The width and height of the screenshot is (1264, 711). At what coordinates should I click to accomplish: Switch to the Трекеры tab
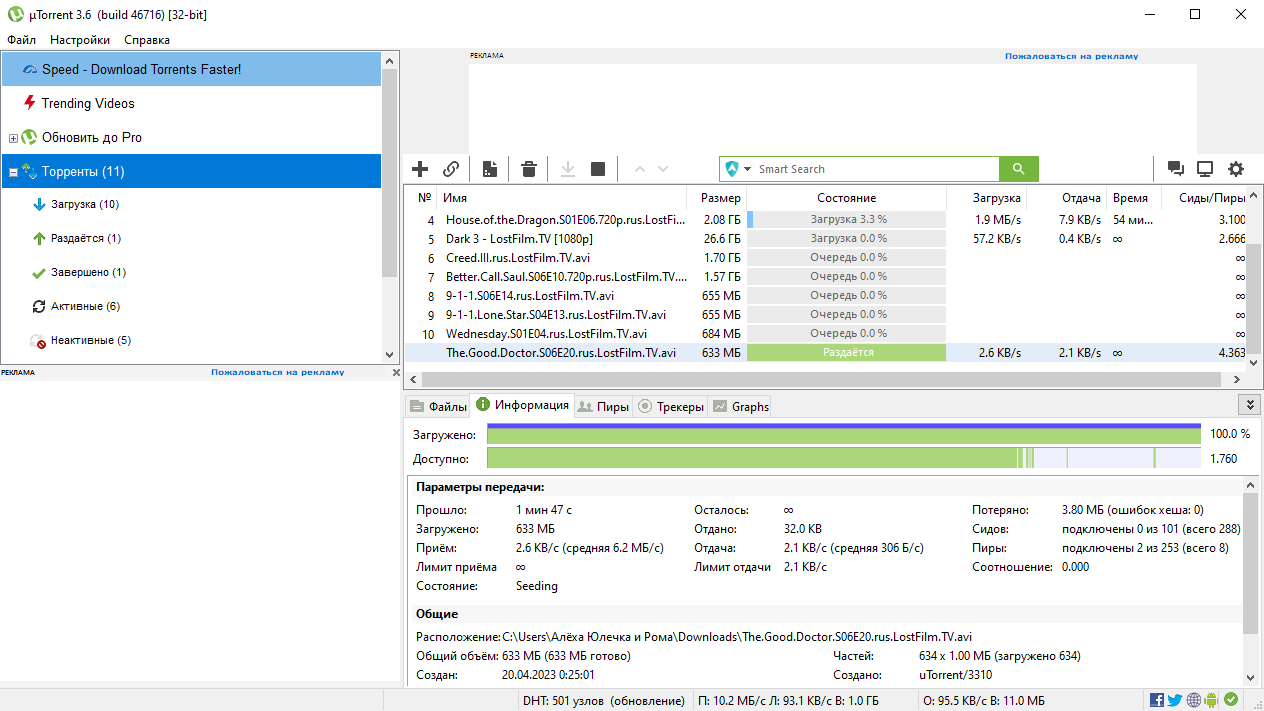670,406
